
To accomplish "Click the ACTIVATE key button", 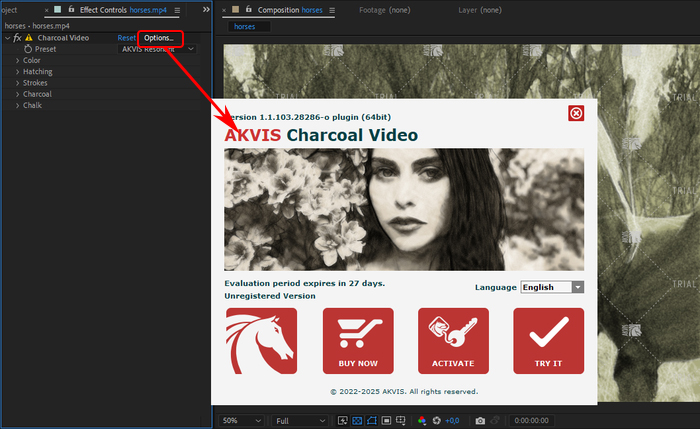I will pyautogui.click(x=453, y=341).
